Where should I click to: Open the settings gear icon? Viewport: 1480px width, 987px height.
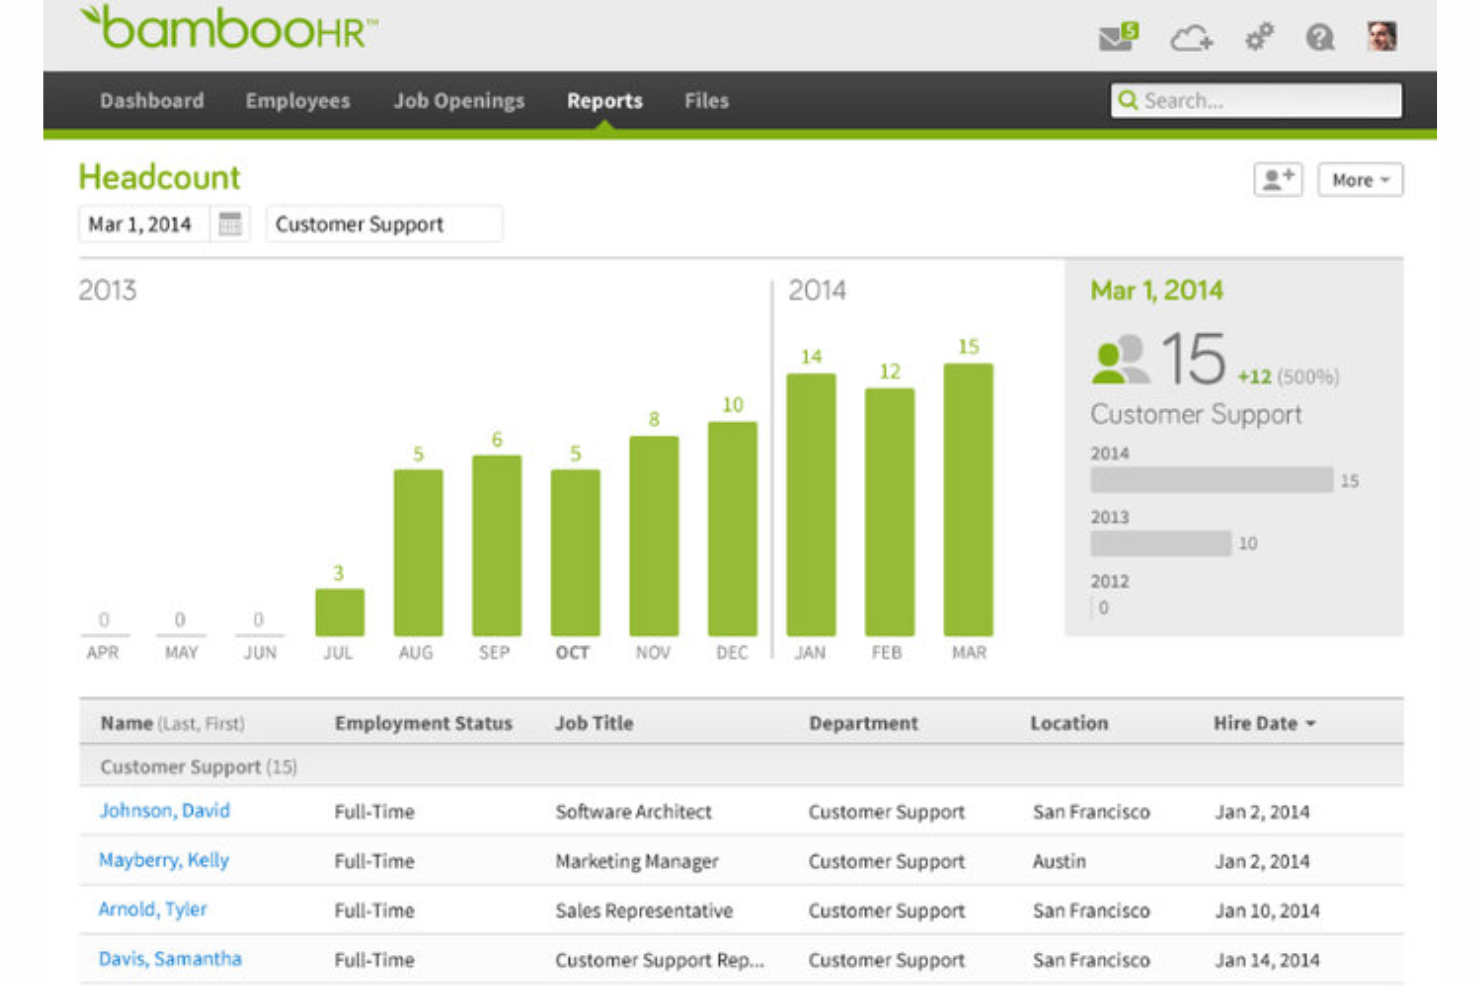point(1258,37)
